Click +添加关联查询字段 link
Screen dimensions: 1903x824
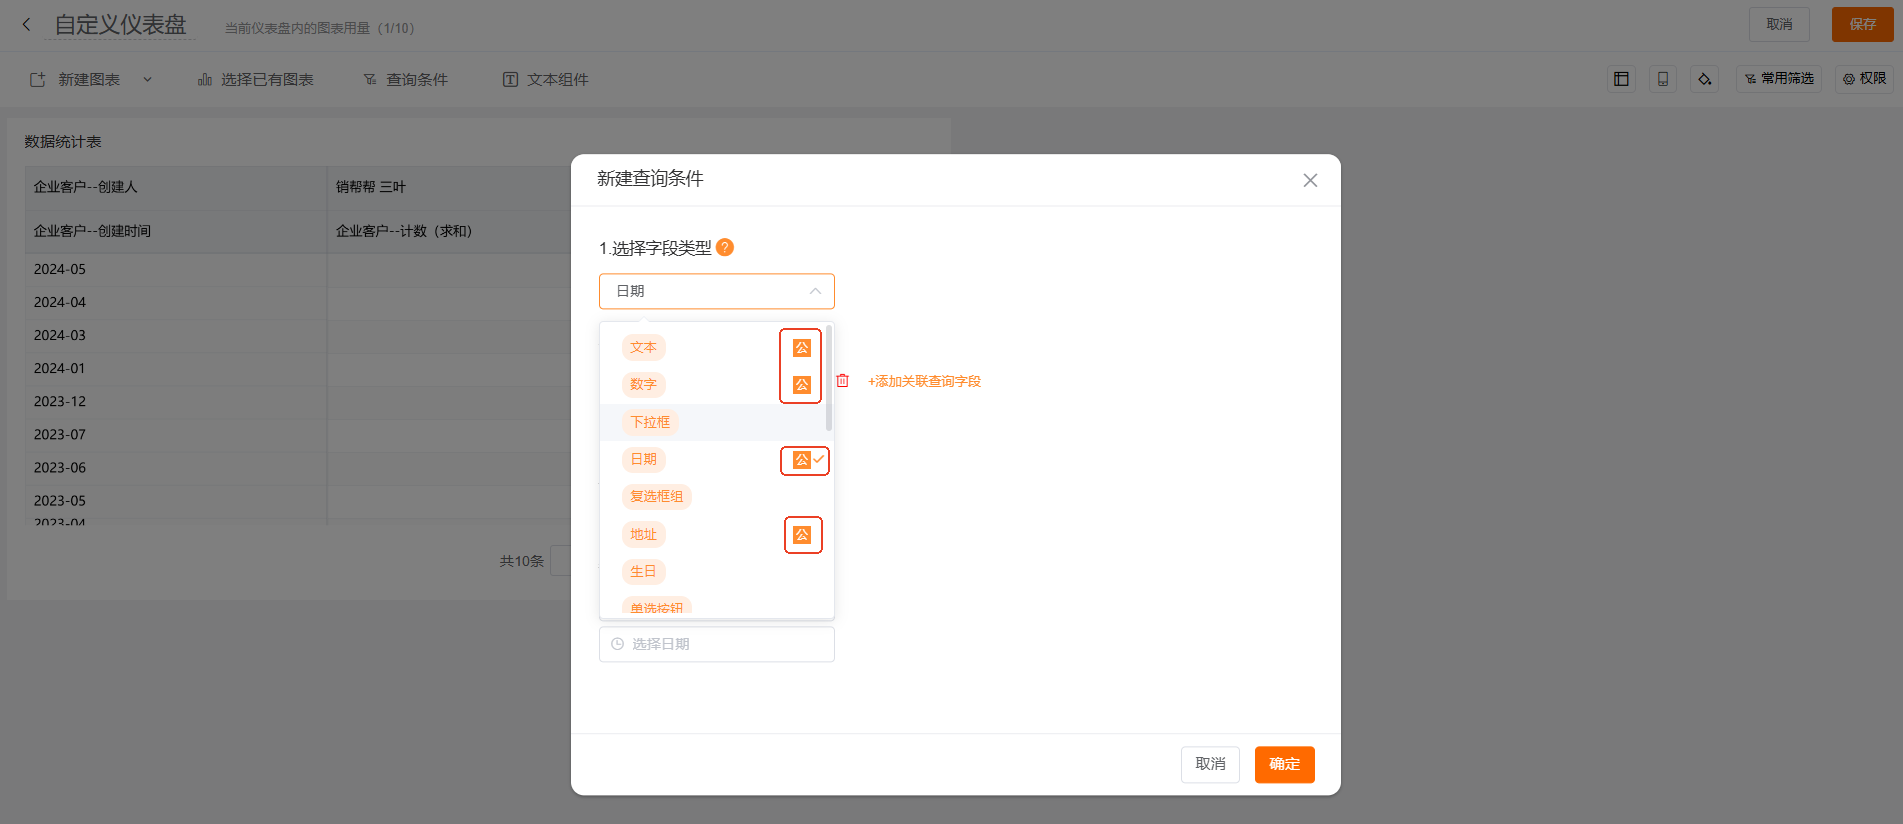(x=924, y=381)
